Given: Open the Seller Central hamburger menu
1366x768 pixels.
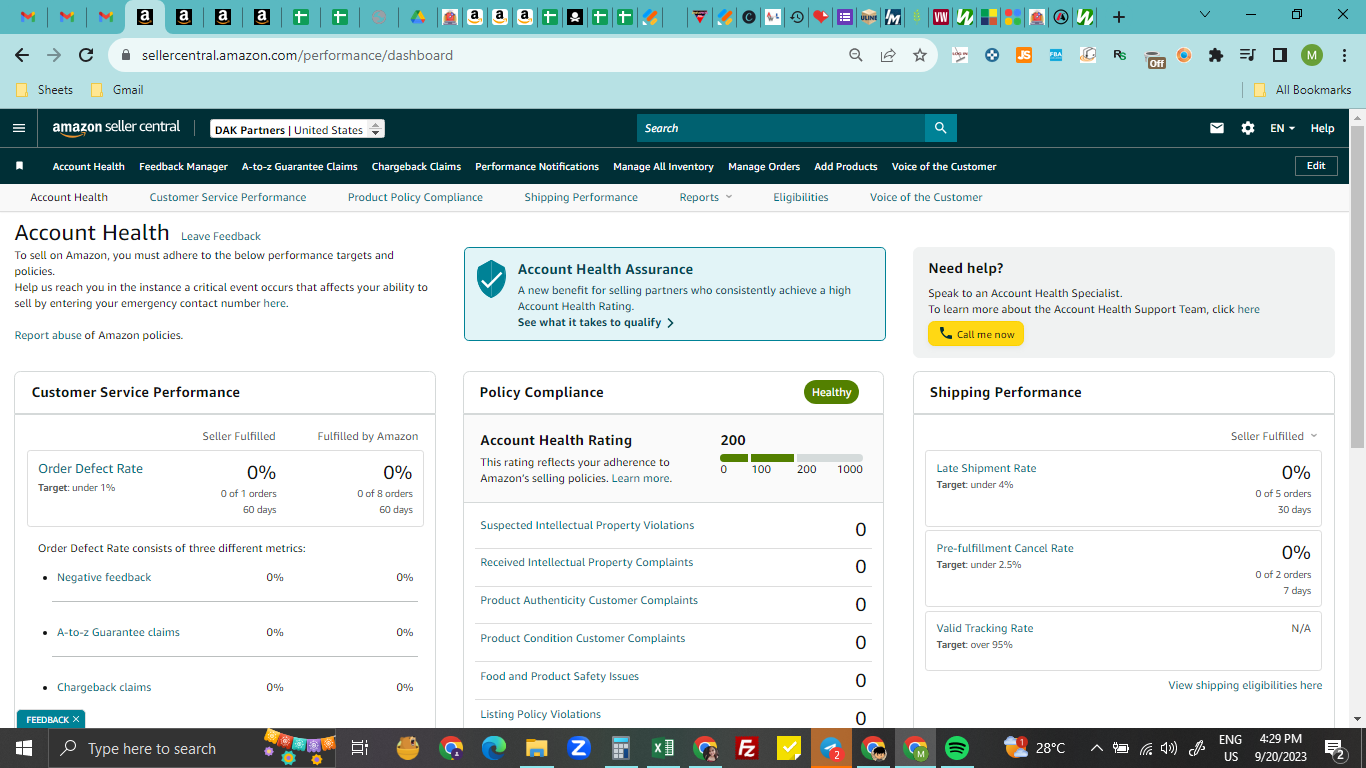Looking at the screenshot, I should coord(19,128).
